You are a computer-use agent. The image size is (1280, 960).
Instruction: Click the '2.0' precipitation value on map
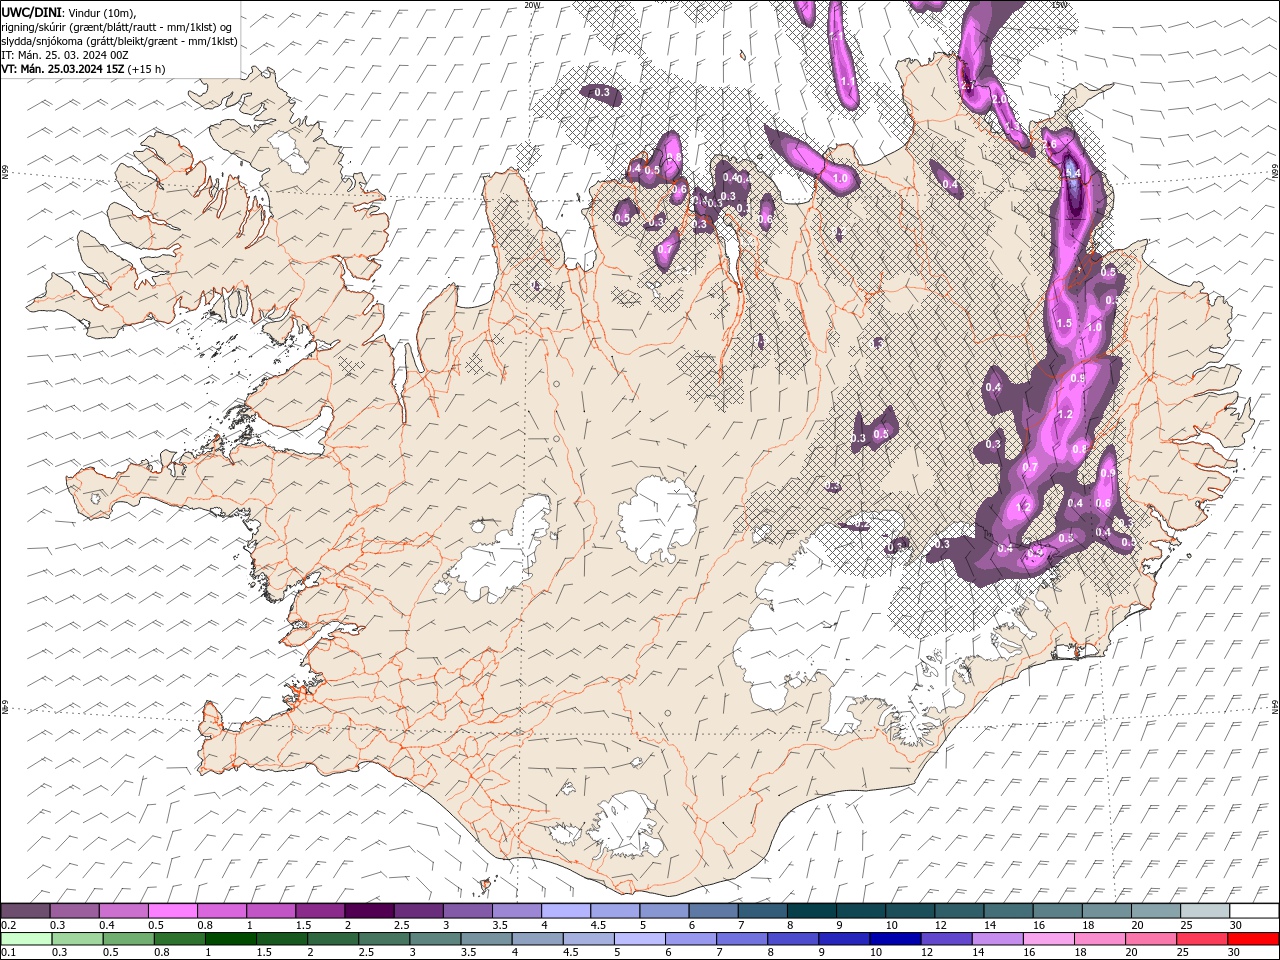tap(999, 99)
